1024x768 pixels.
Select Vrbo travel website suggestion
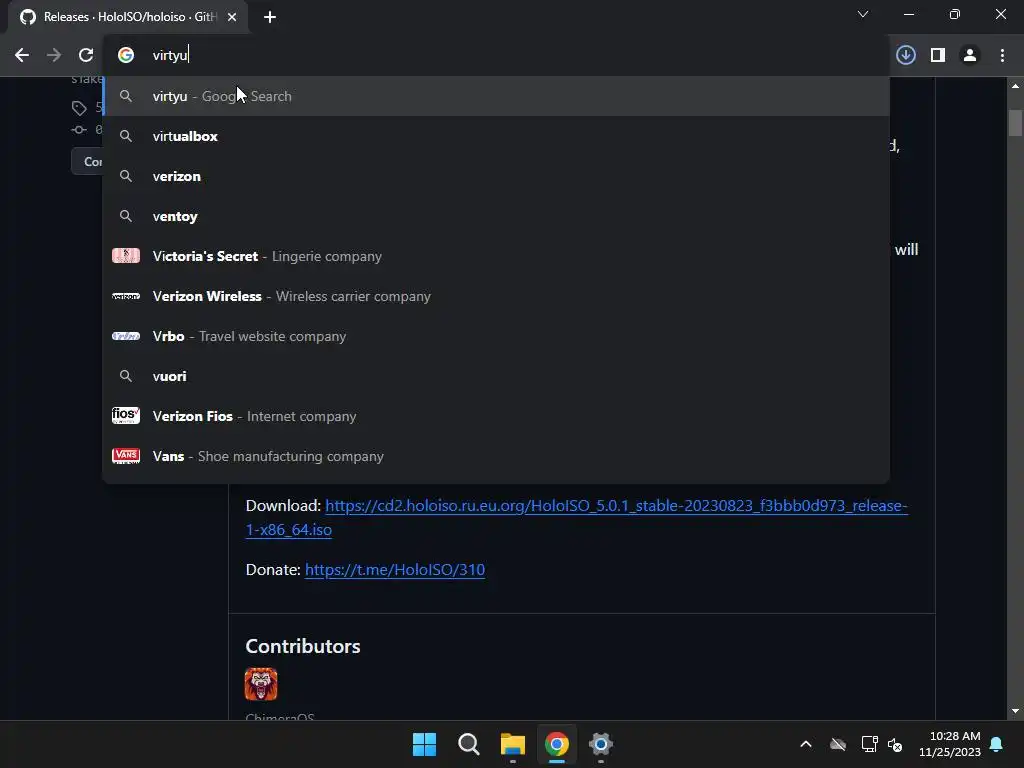coord(496,336)
